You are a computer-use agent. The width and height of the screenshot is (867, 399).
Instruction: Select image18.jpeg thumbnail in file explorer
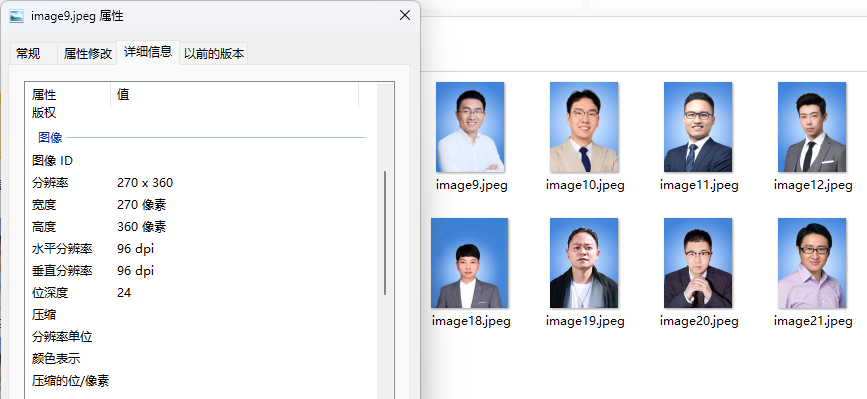coord(469,263)
